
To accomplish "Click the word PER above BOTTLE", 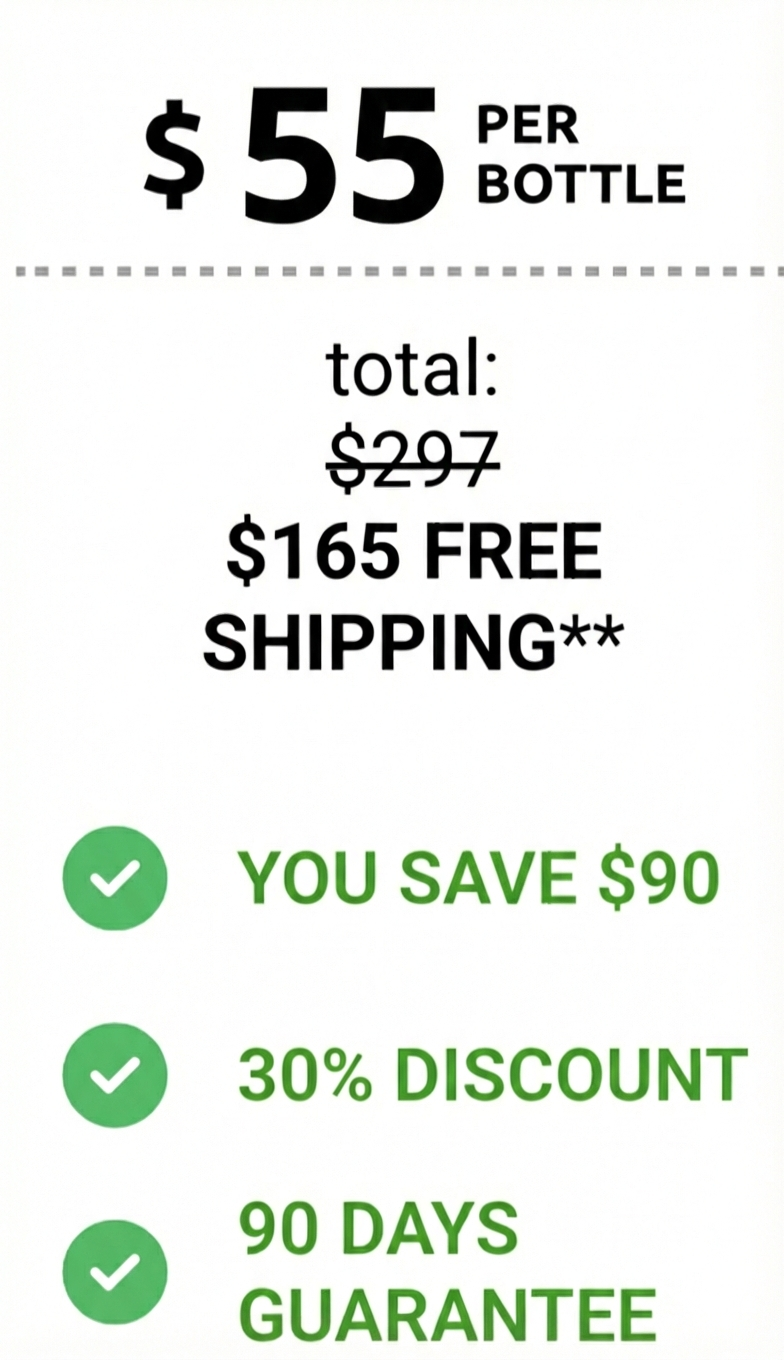I will tap(527, 129).
